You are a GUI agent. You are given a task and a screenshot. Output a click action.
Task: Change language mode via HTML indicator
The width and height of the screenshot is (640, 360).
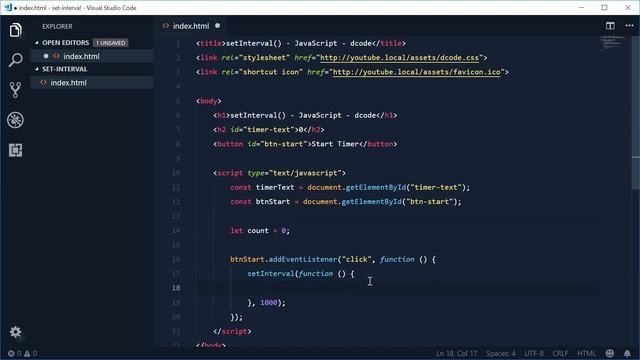(587, 353)
